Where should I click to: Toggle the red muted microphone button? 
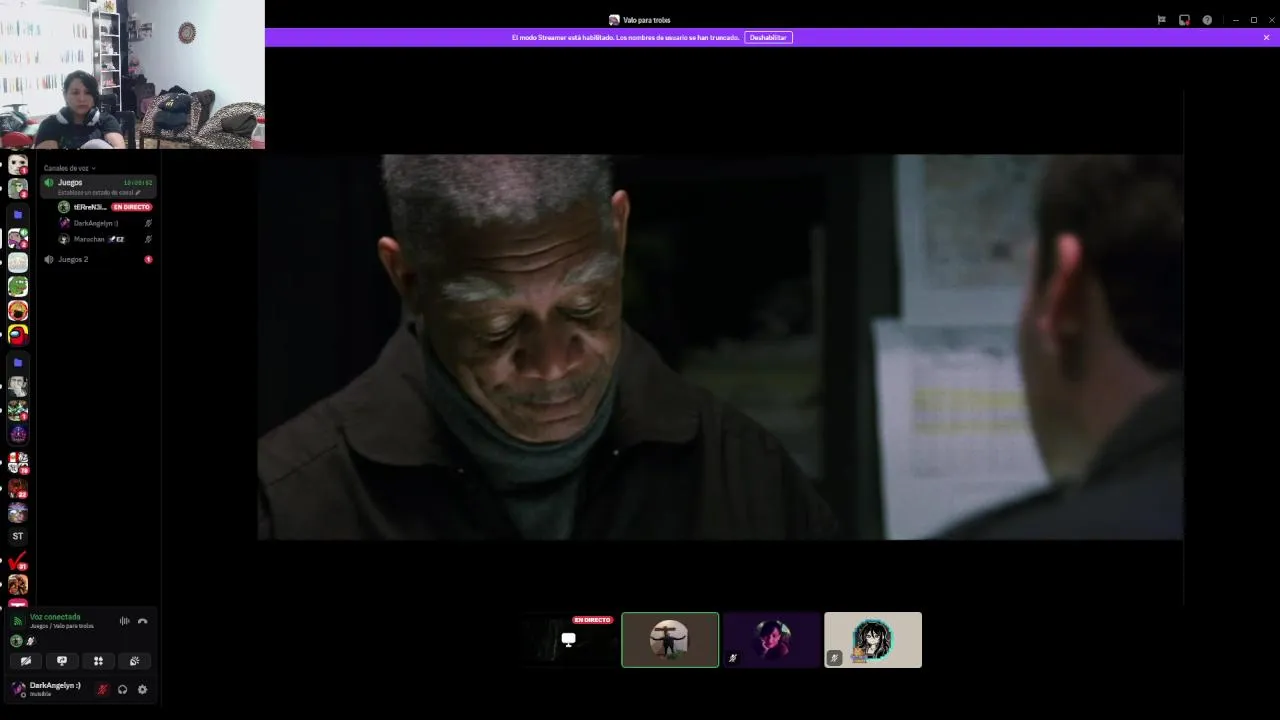(102, 689)
